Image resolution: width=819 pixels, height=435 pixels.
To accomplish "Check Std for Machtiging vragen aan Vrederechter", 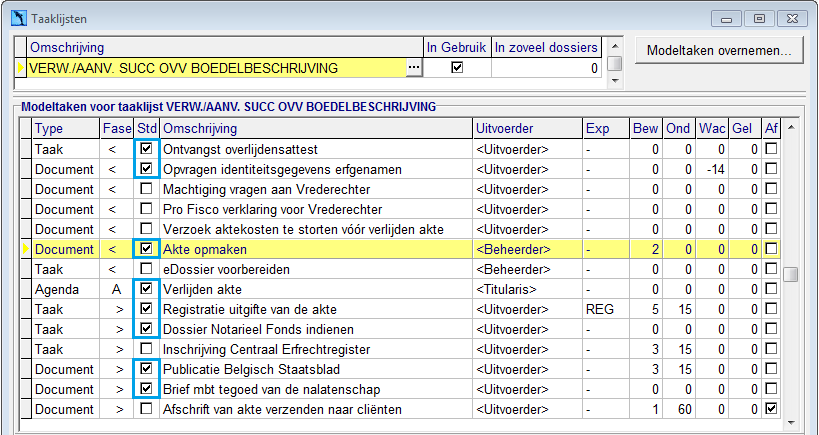I will tap(147, 189).
